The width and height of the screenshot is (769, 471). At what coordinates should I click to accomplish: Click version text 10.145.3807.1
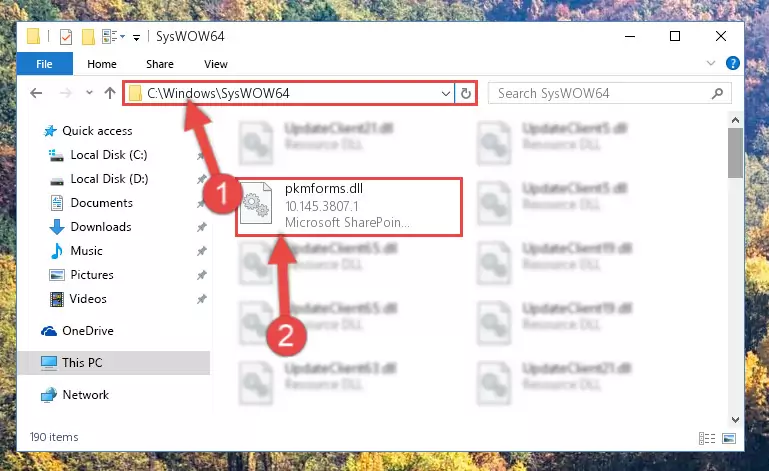coord(322,206)
